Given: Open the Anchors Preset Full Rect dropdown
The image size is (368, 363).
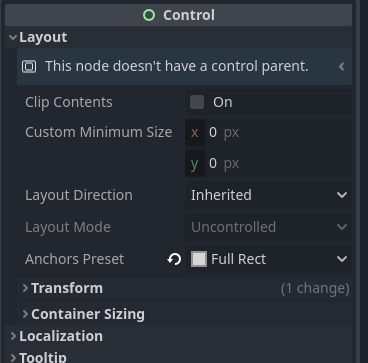Looking at the screenshot, I should click(268, 259).
